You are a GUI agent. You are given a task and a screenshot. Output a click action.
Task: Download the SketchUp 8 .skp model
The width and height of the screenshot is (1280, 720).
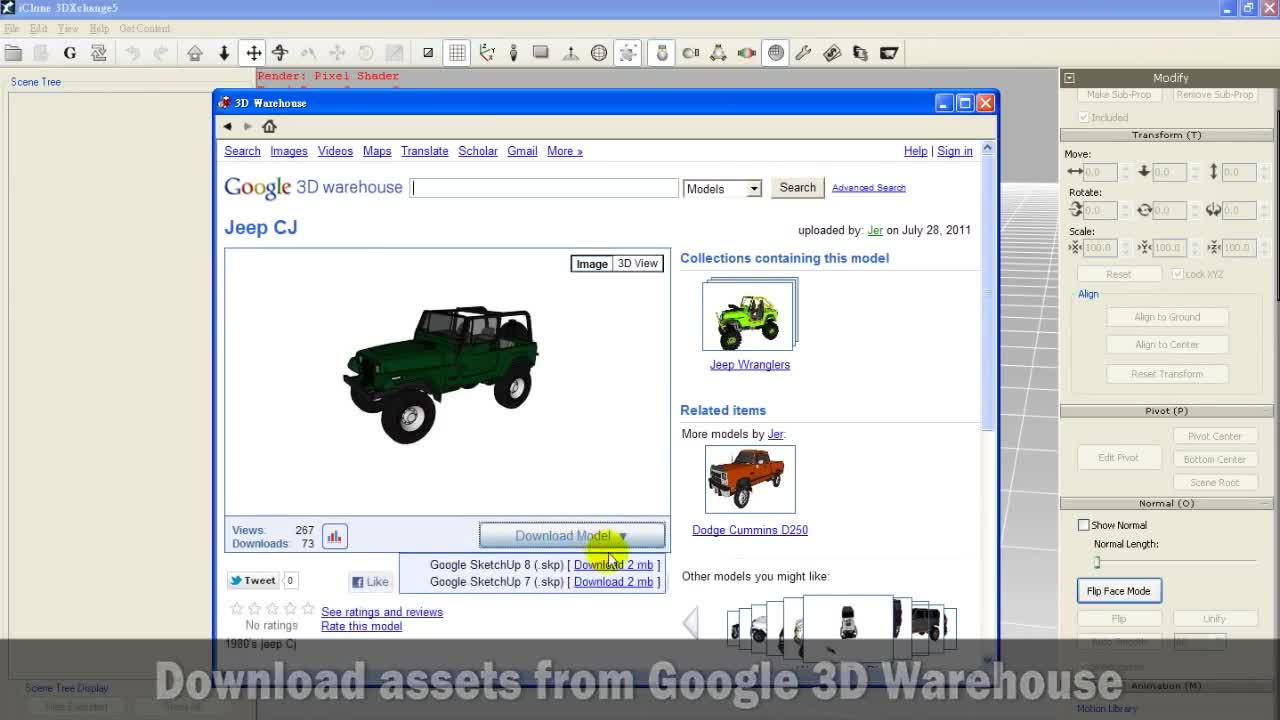point(613,565)
